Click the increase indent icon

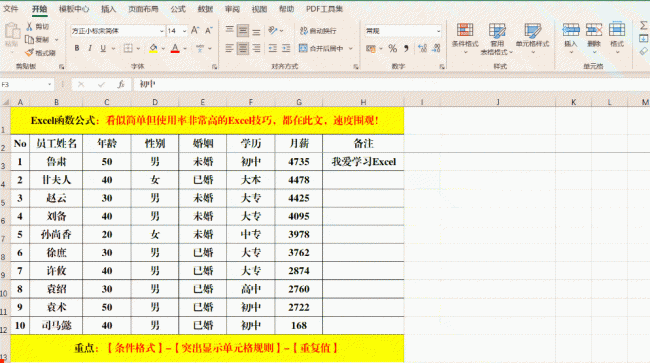286,48
